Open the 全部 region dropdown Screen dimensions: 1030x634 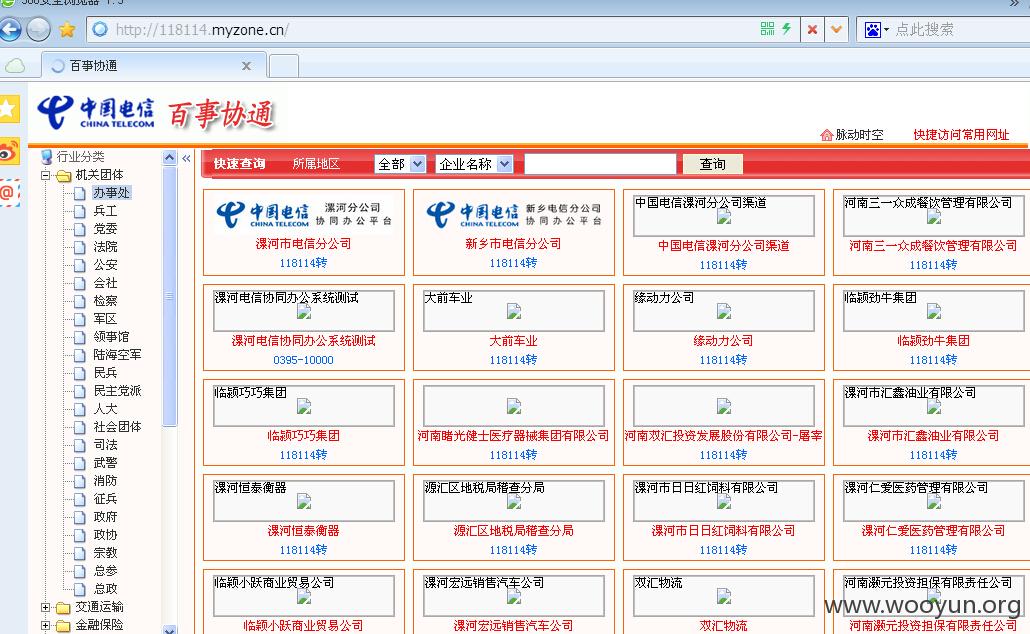pos(400,164)
